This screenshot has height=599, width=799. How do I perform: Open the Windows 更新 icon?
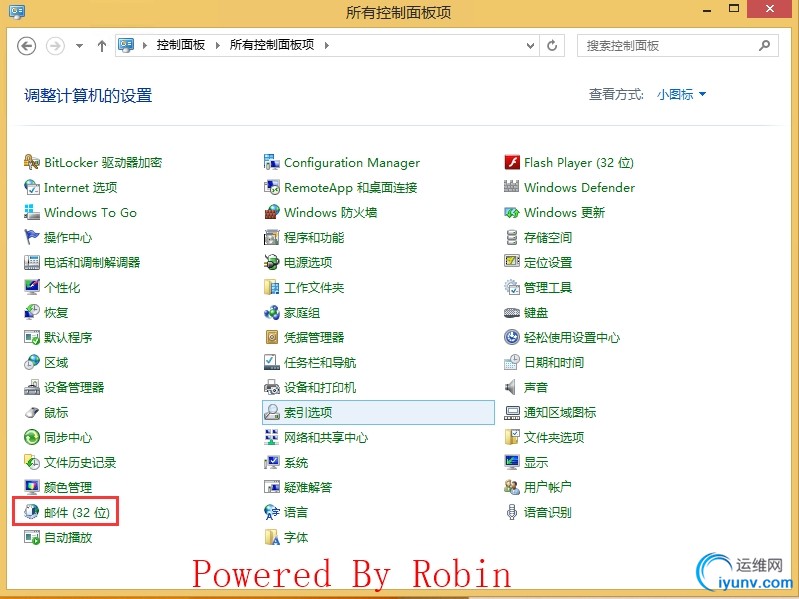point(512,212)
